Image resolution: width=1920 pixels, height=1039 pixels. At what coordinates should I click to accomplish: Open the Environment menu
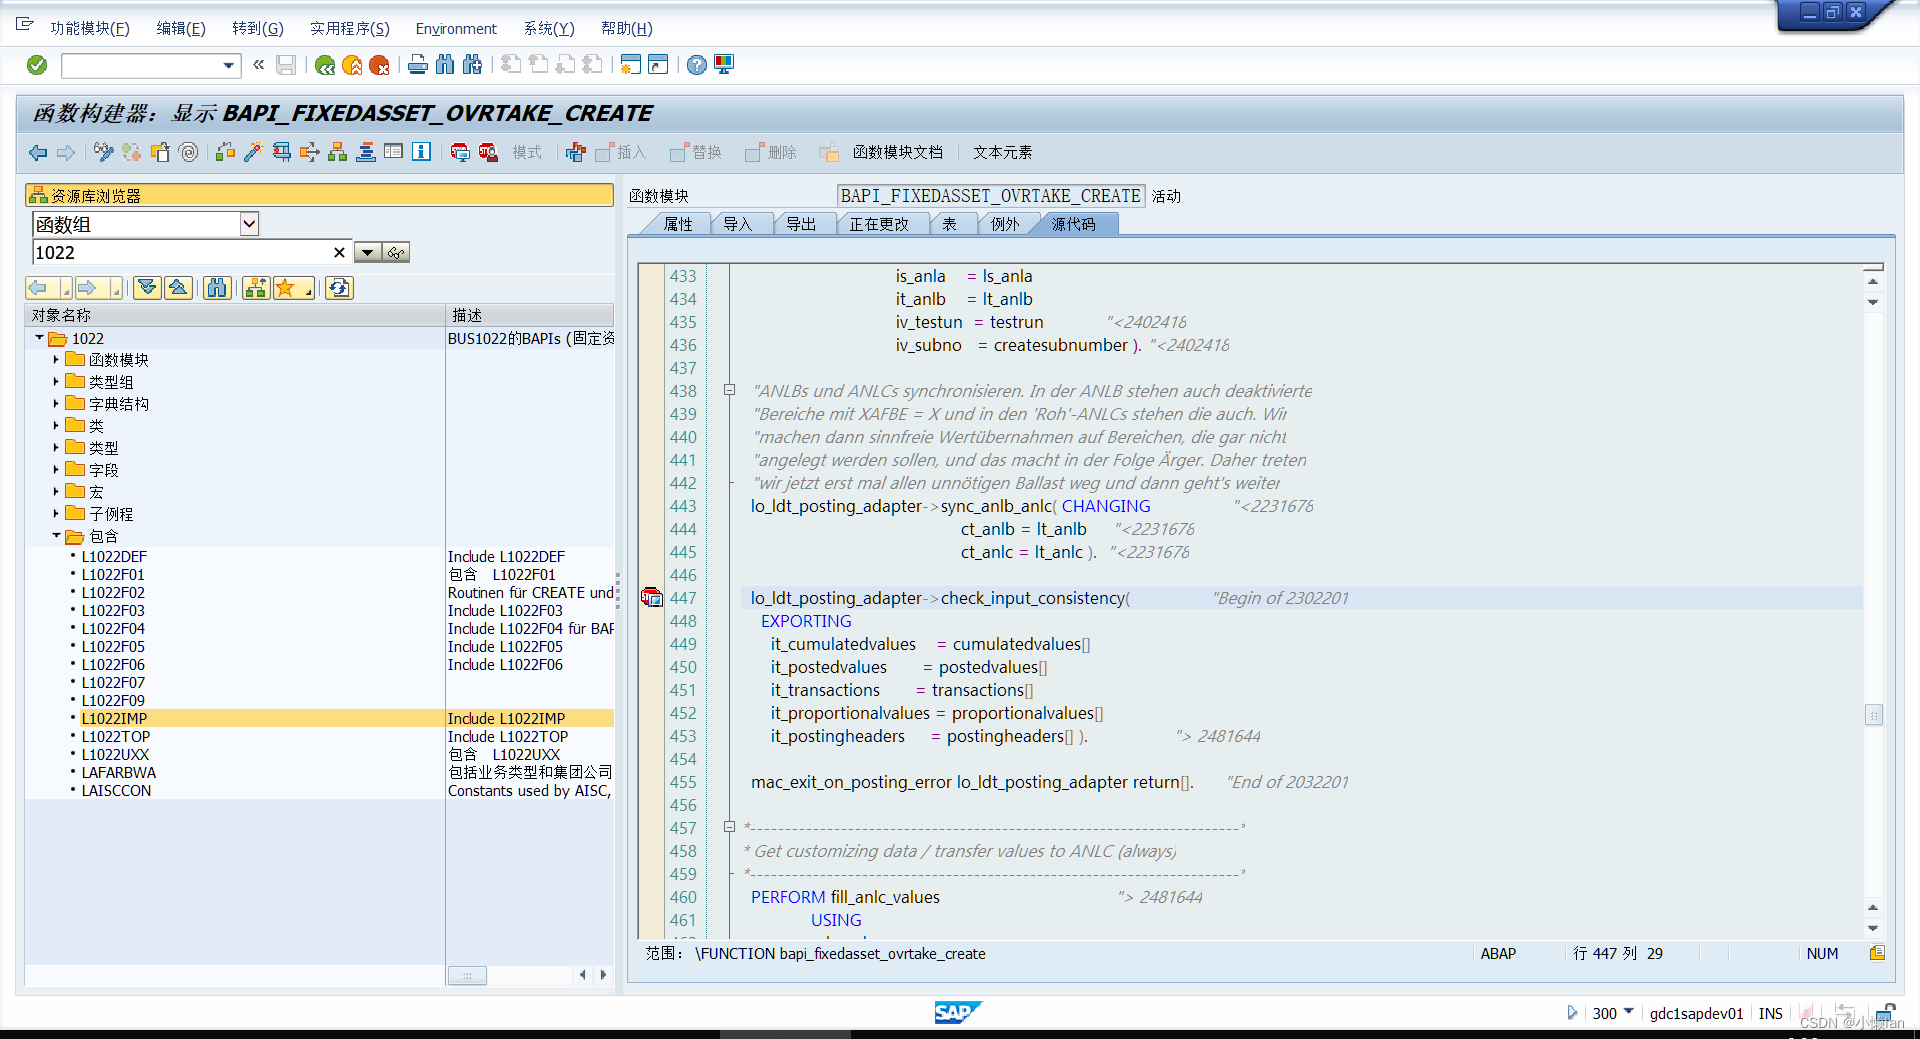click(x=456, y=28)
